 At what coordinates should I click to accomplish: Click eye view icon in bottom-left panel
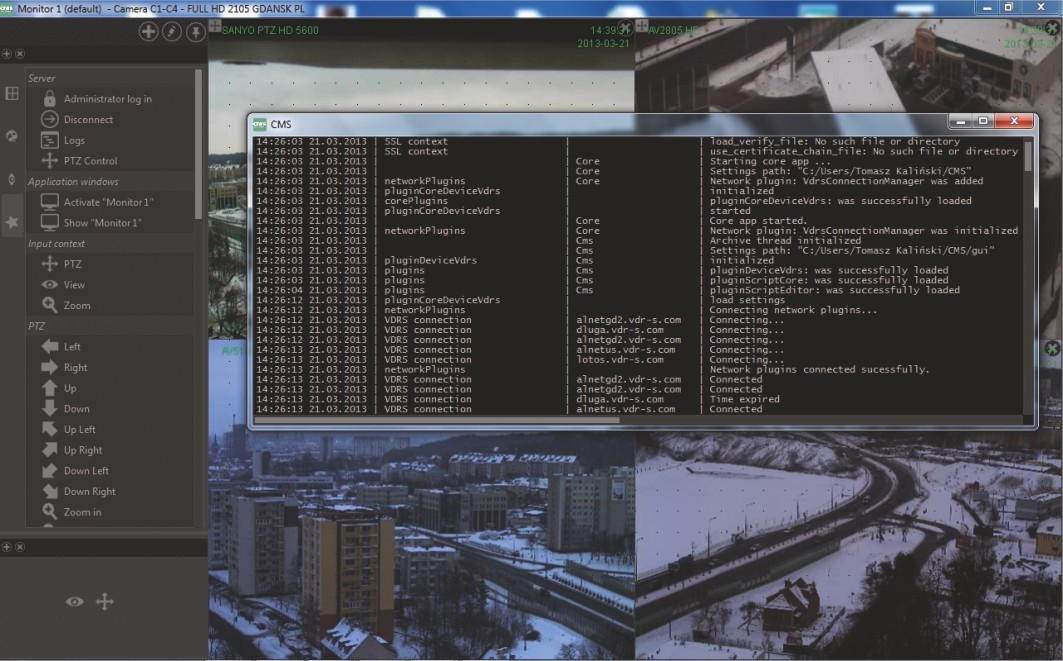pos(75,601)
